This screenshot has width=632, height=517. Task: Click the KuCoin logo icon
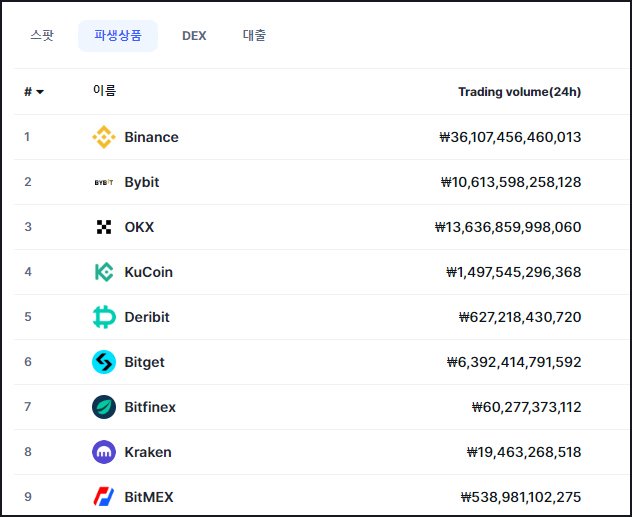tap(104, 272)
